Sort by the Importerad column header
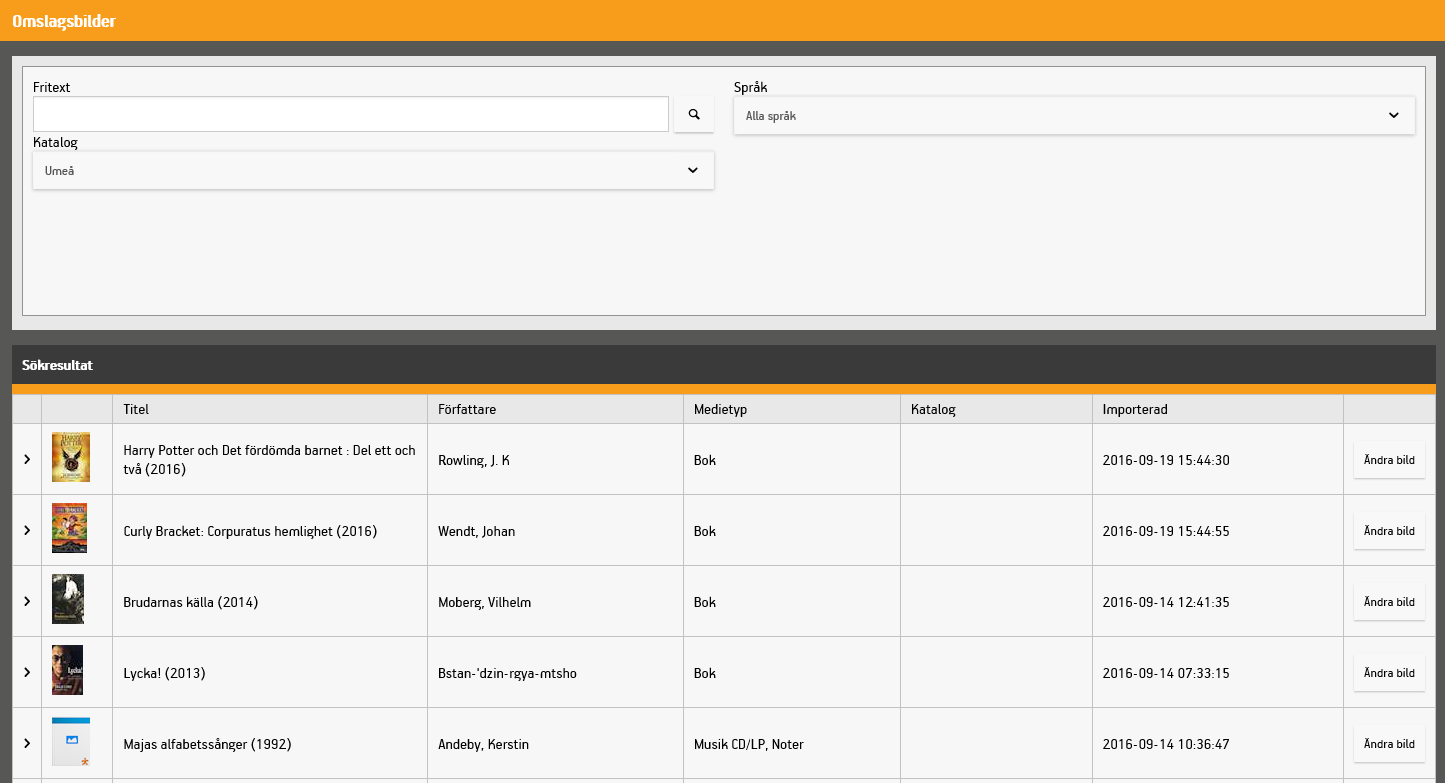The image size is (1445, 783). (1218, 409)
